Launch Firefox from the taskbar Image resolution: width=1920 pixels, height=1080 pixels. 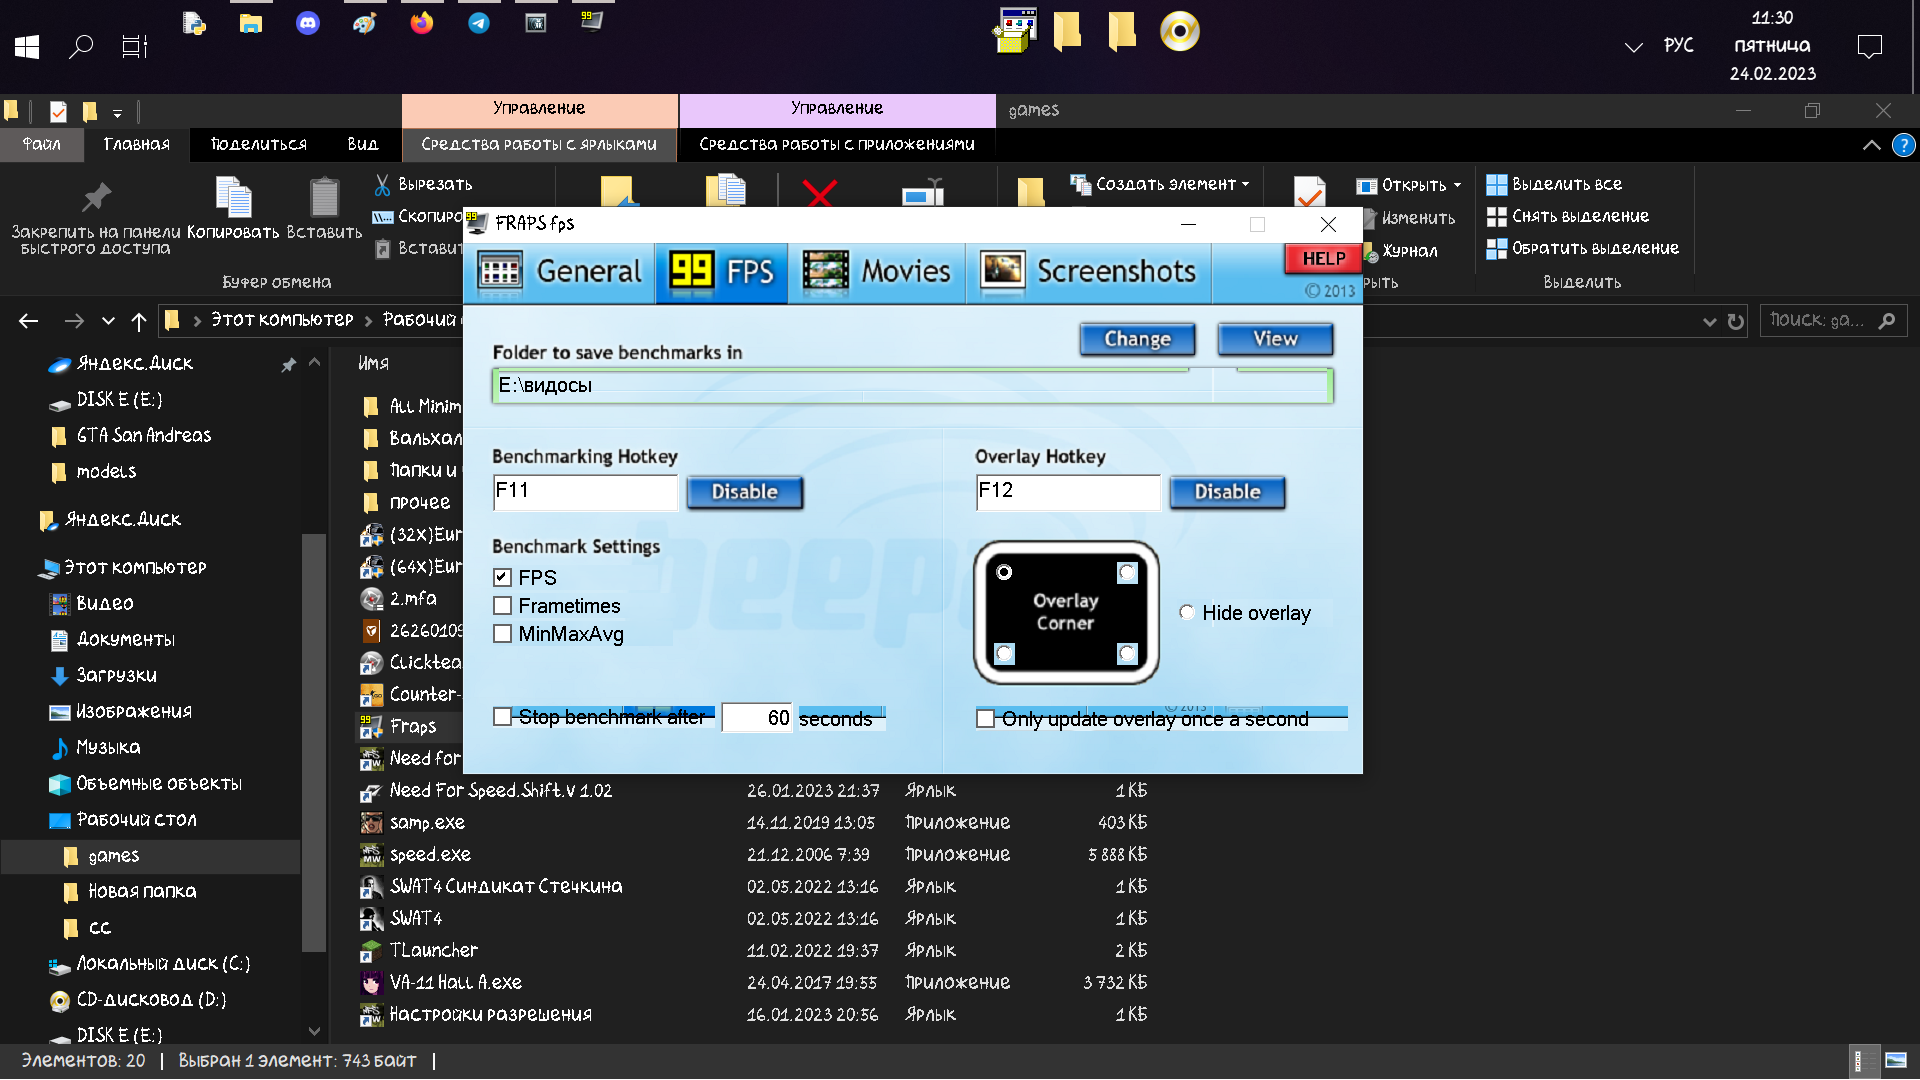pyautogui.click(x=422, y=23)
